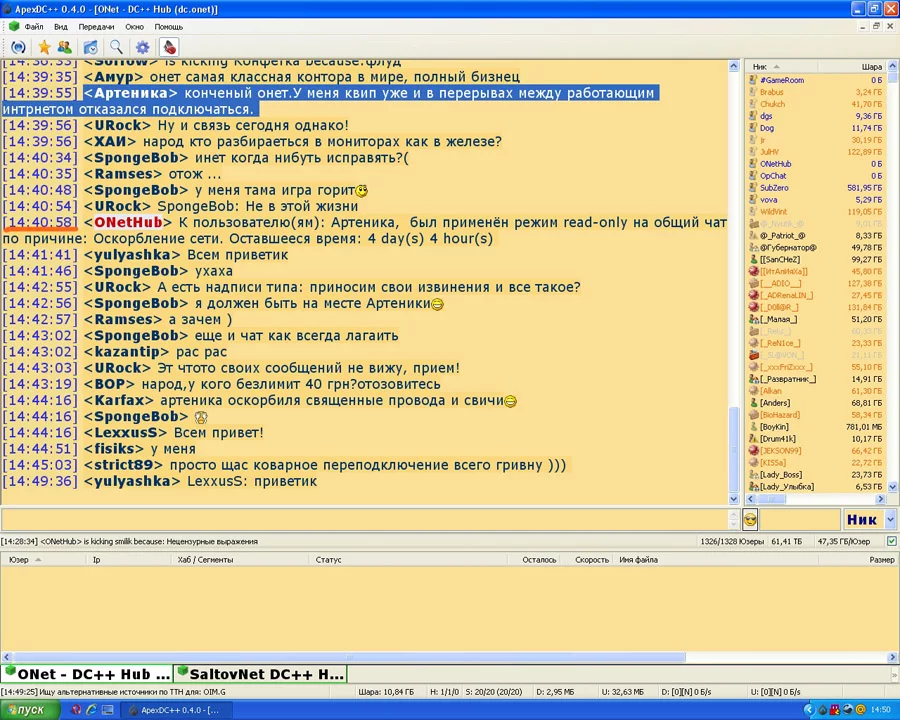Image resolution: width=900 pixels, height=720 pixels.
Task: Click the chat message input field
Action: pos(368,519)
